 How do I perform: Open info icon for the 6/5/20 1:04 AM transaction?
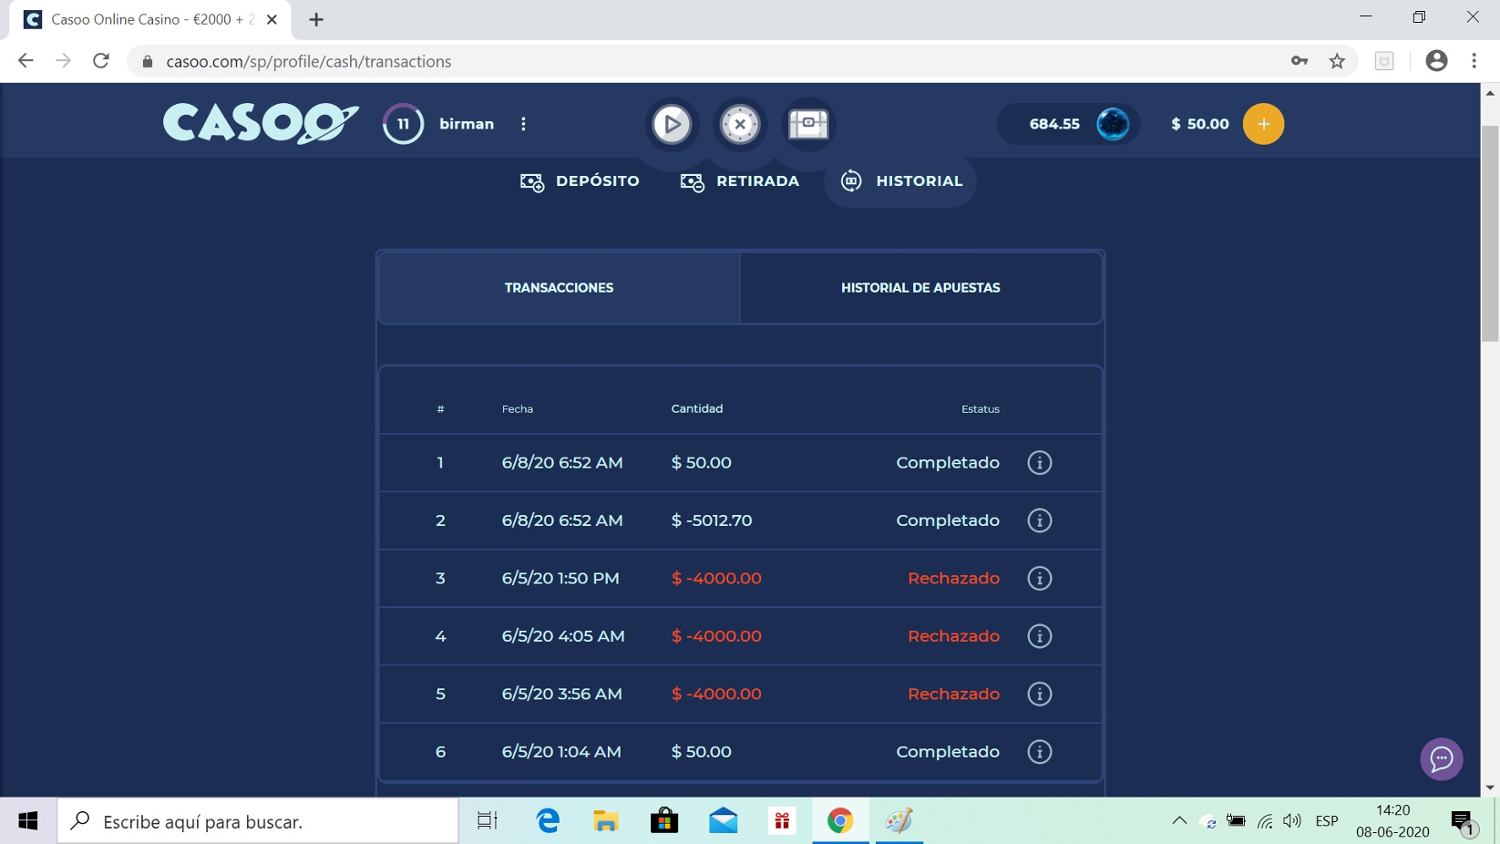click(1039, 752)
